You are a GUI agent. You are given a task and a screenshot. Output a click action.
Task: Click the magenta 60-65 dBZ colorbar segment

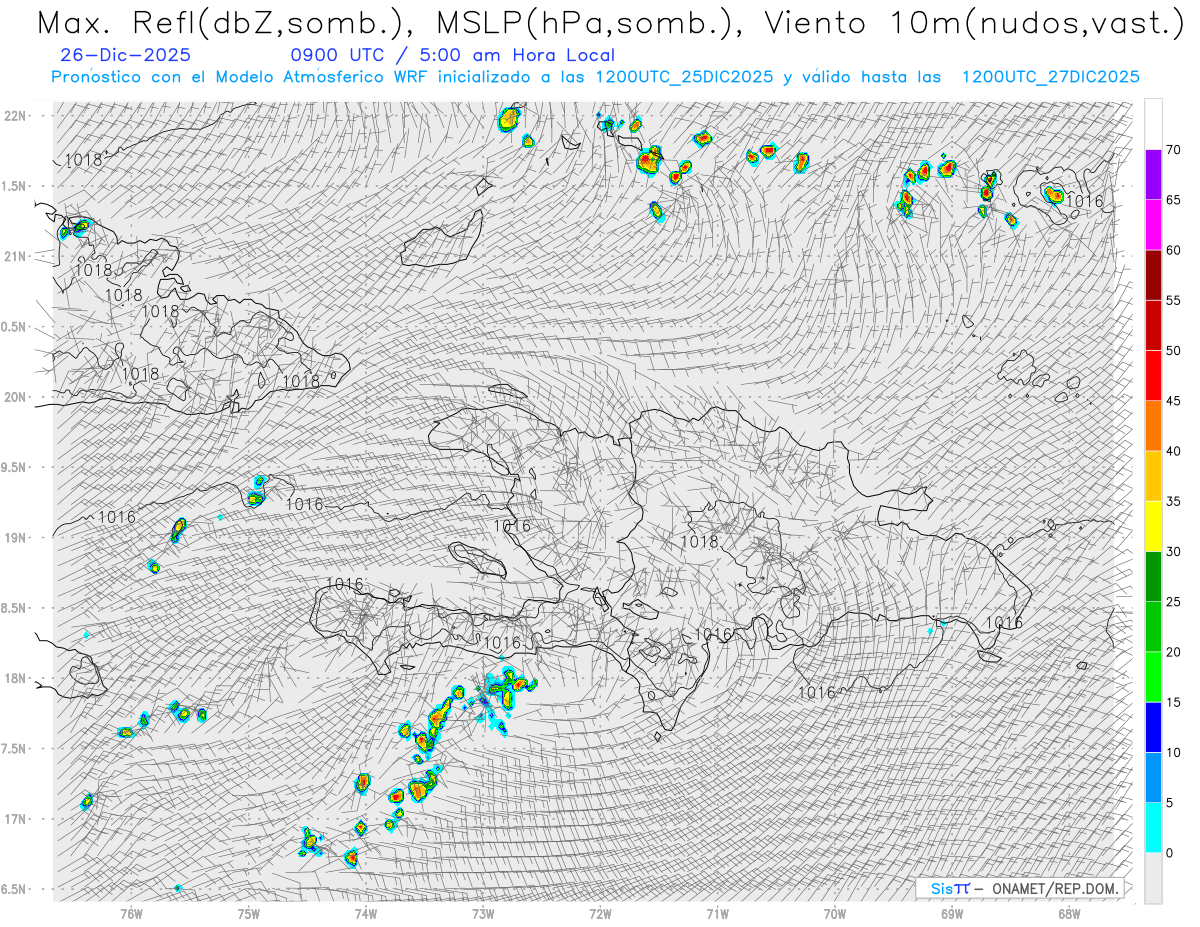tap(1153, 225)
